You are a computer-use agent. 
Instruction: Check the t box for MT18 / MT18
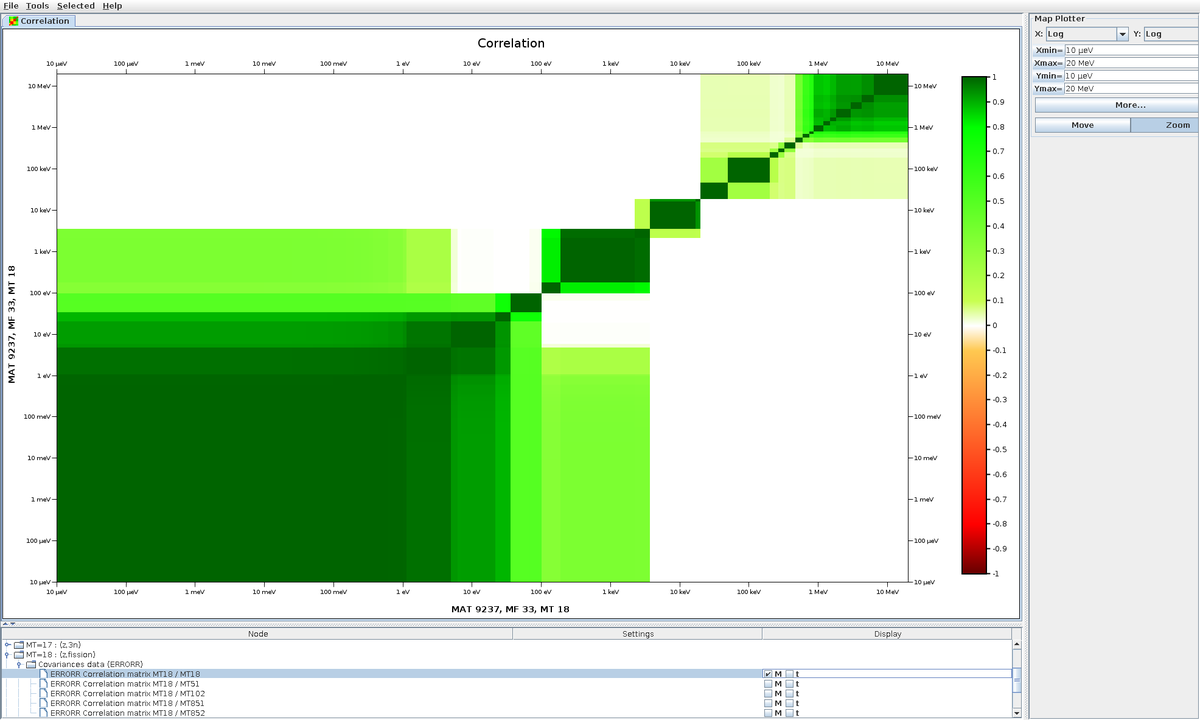790,674
